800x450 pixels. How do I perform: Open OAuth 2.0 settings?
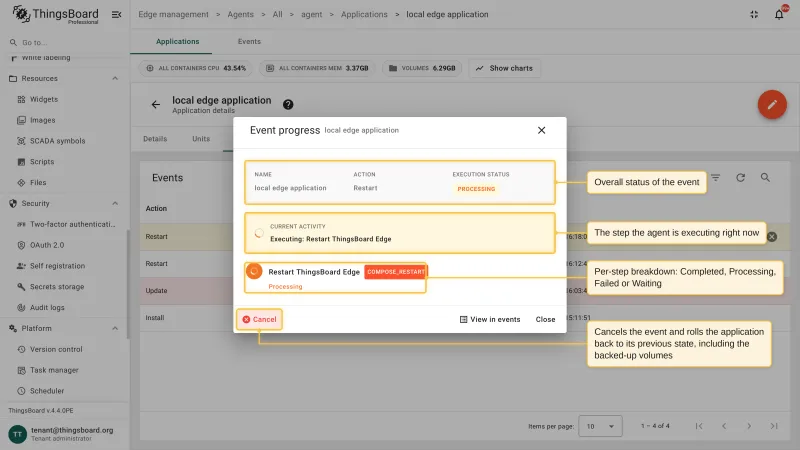point(47,245)
